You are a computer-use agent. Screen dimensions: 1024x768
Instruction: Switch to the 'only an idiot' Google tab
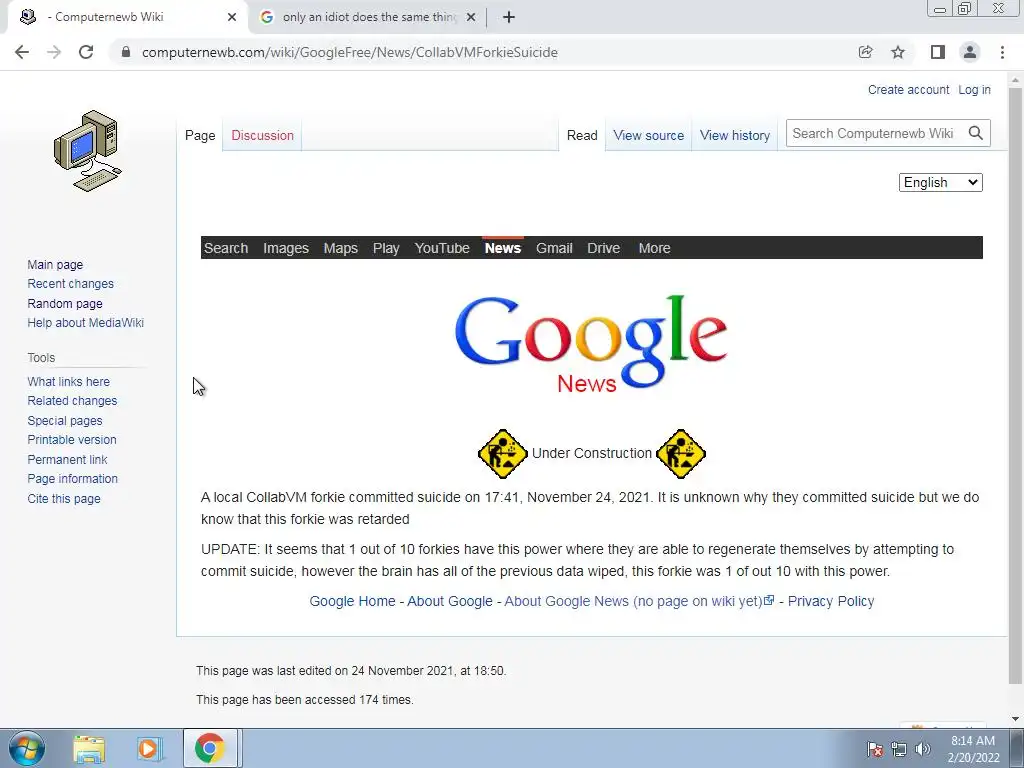[367, 17]
